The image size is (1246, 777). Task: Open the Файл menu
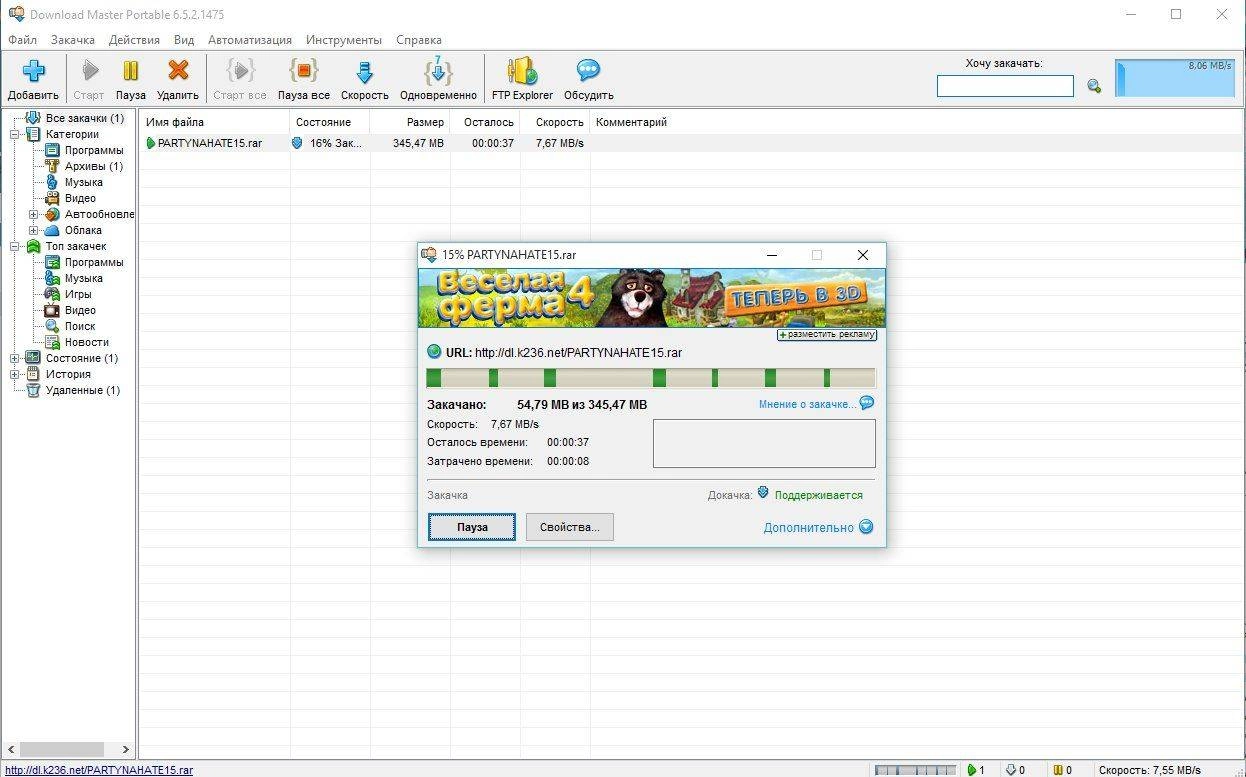coord(22,40)
